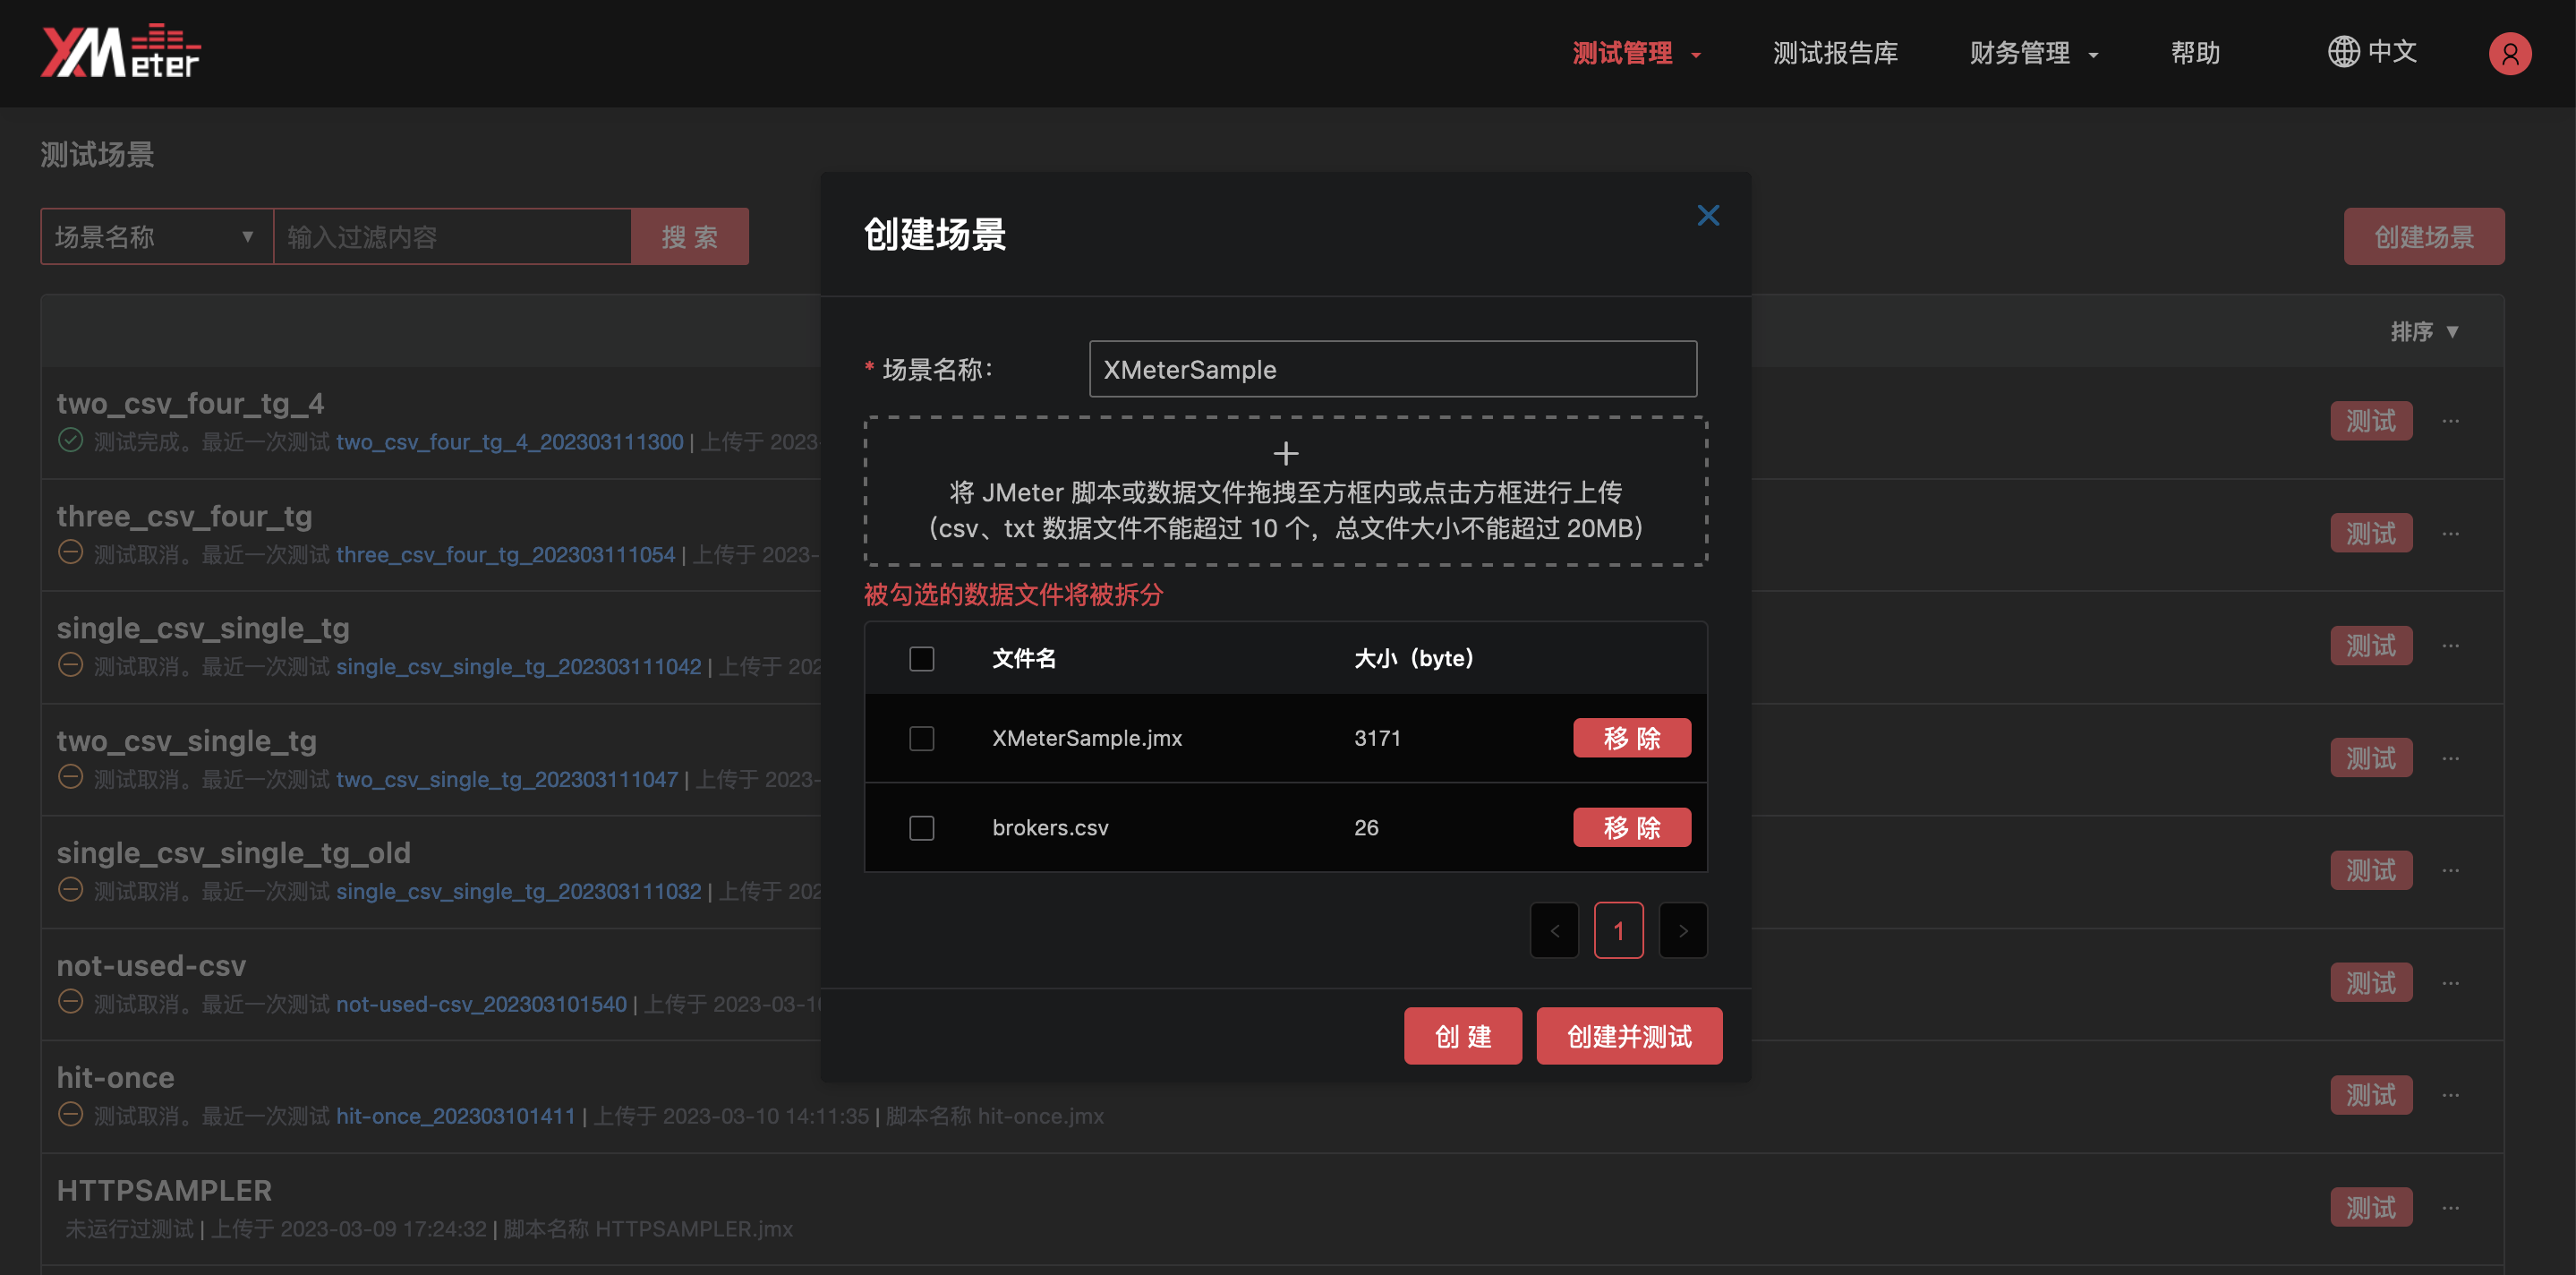Tick the XMeterSample.jmx checkbox
This screenshot has width=2576, height=1275.
921,738
